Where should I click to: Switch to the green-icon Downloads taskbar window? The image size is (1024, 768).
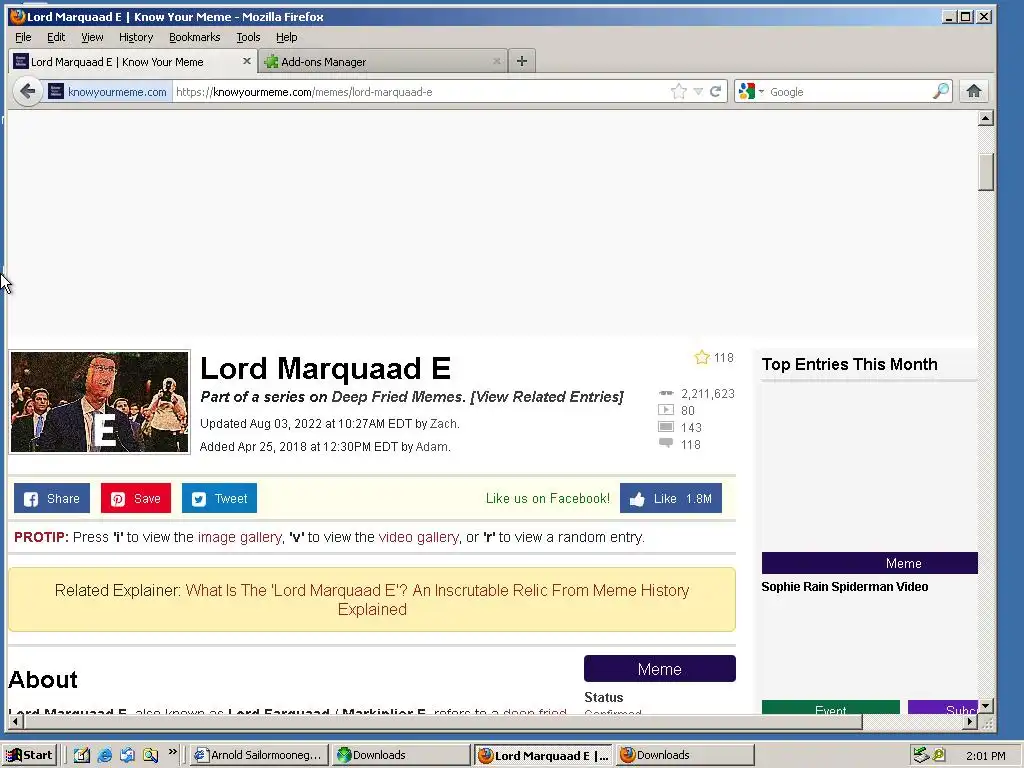coord(400,755)
